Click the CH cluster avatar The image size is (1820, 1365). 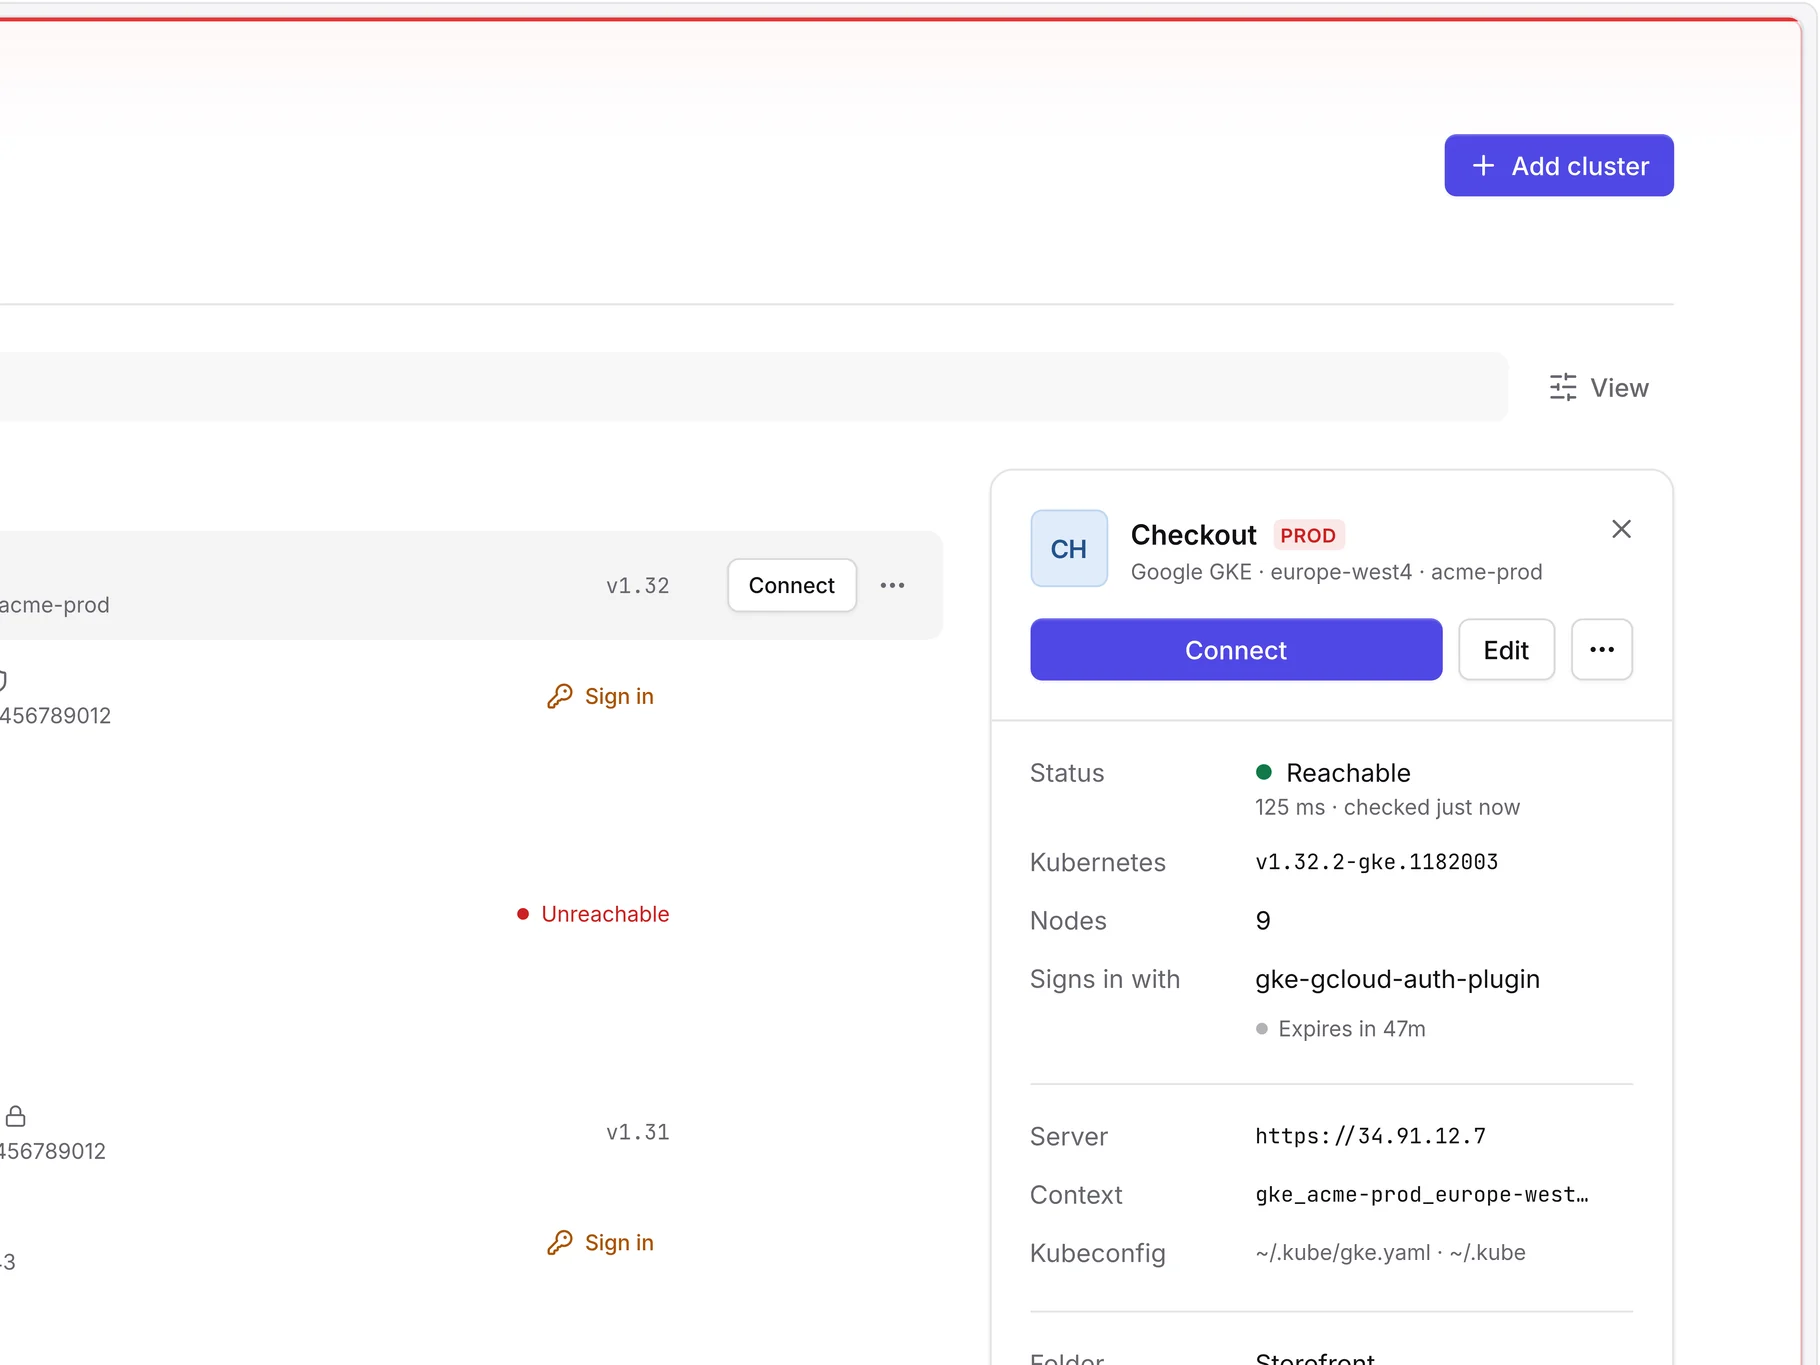pos(1068,548)
